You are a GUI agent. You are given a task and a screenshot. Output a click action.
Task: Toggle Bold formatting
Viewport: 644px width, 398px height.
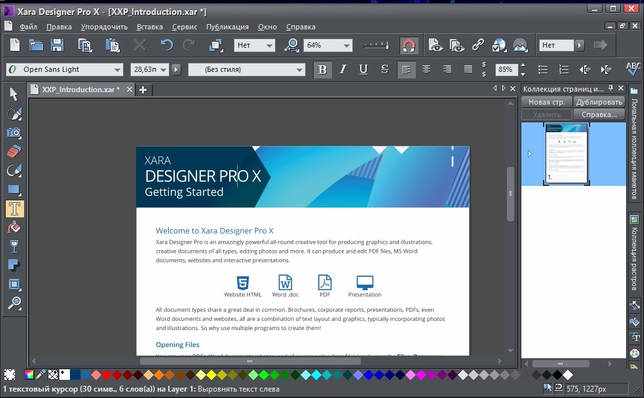point(322,69)
